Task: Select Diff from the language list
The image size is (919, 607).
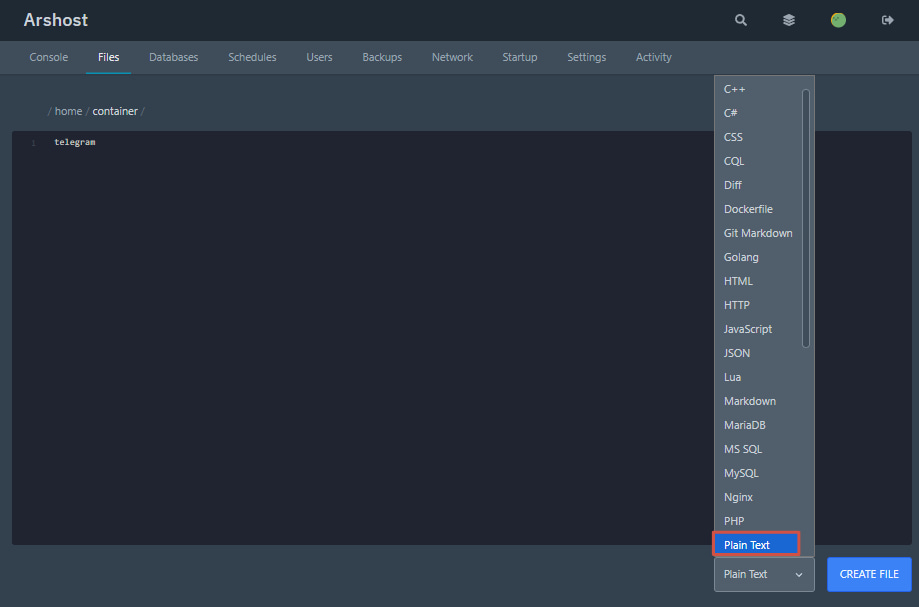Action: click(757, 185)
